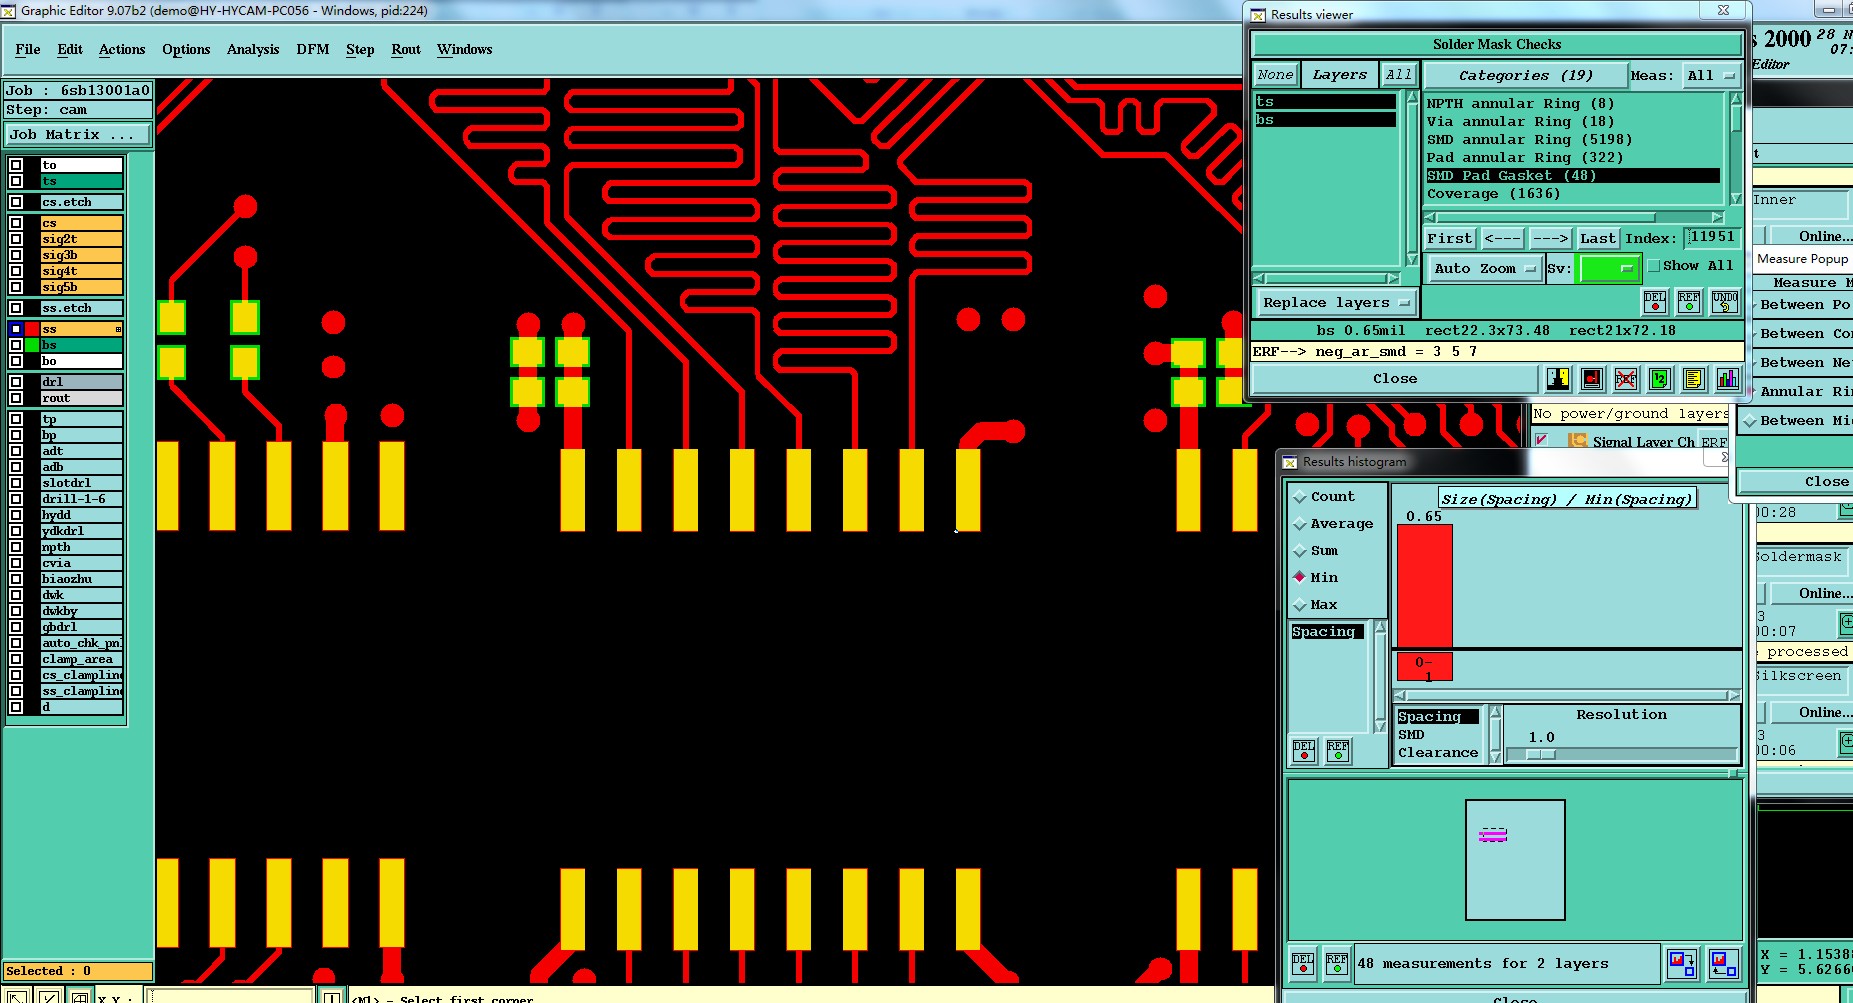Select 'SMD Pad Gasket (48)' category row
The image size is (1853, 1003).
(1572, 176)
